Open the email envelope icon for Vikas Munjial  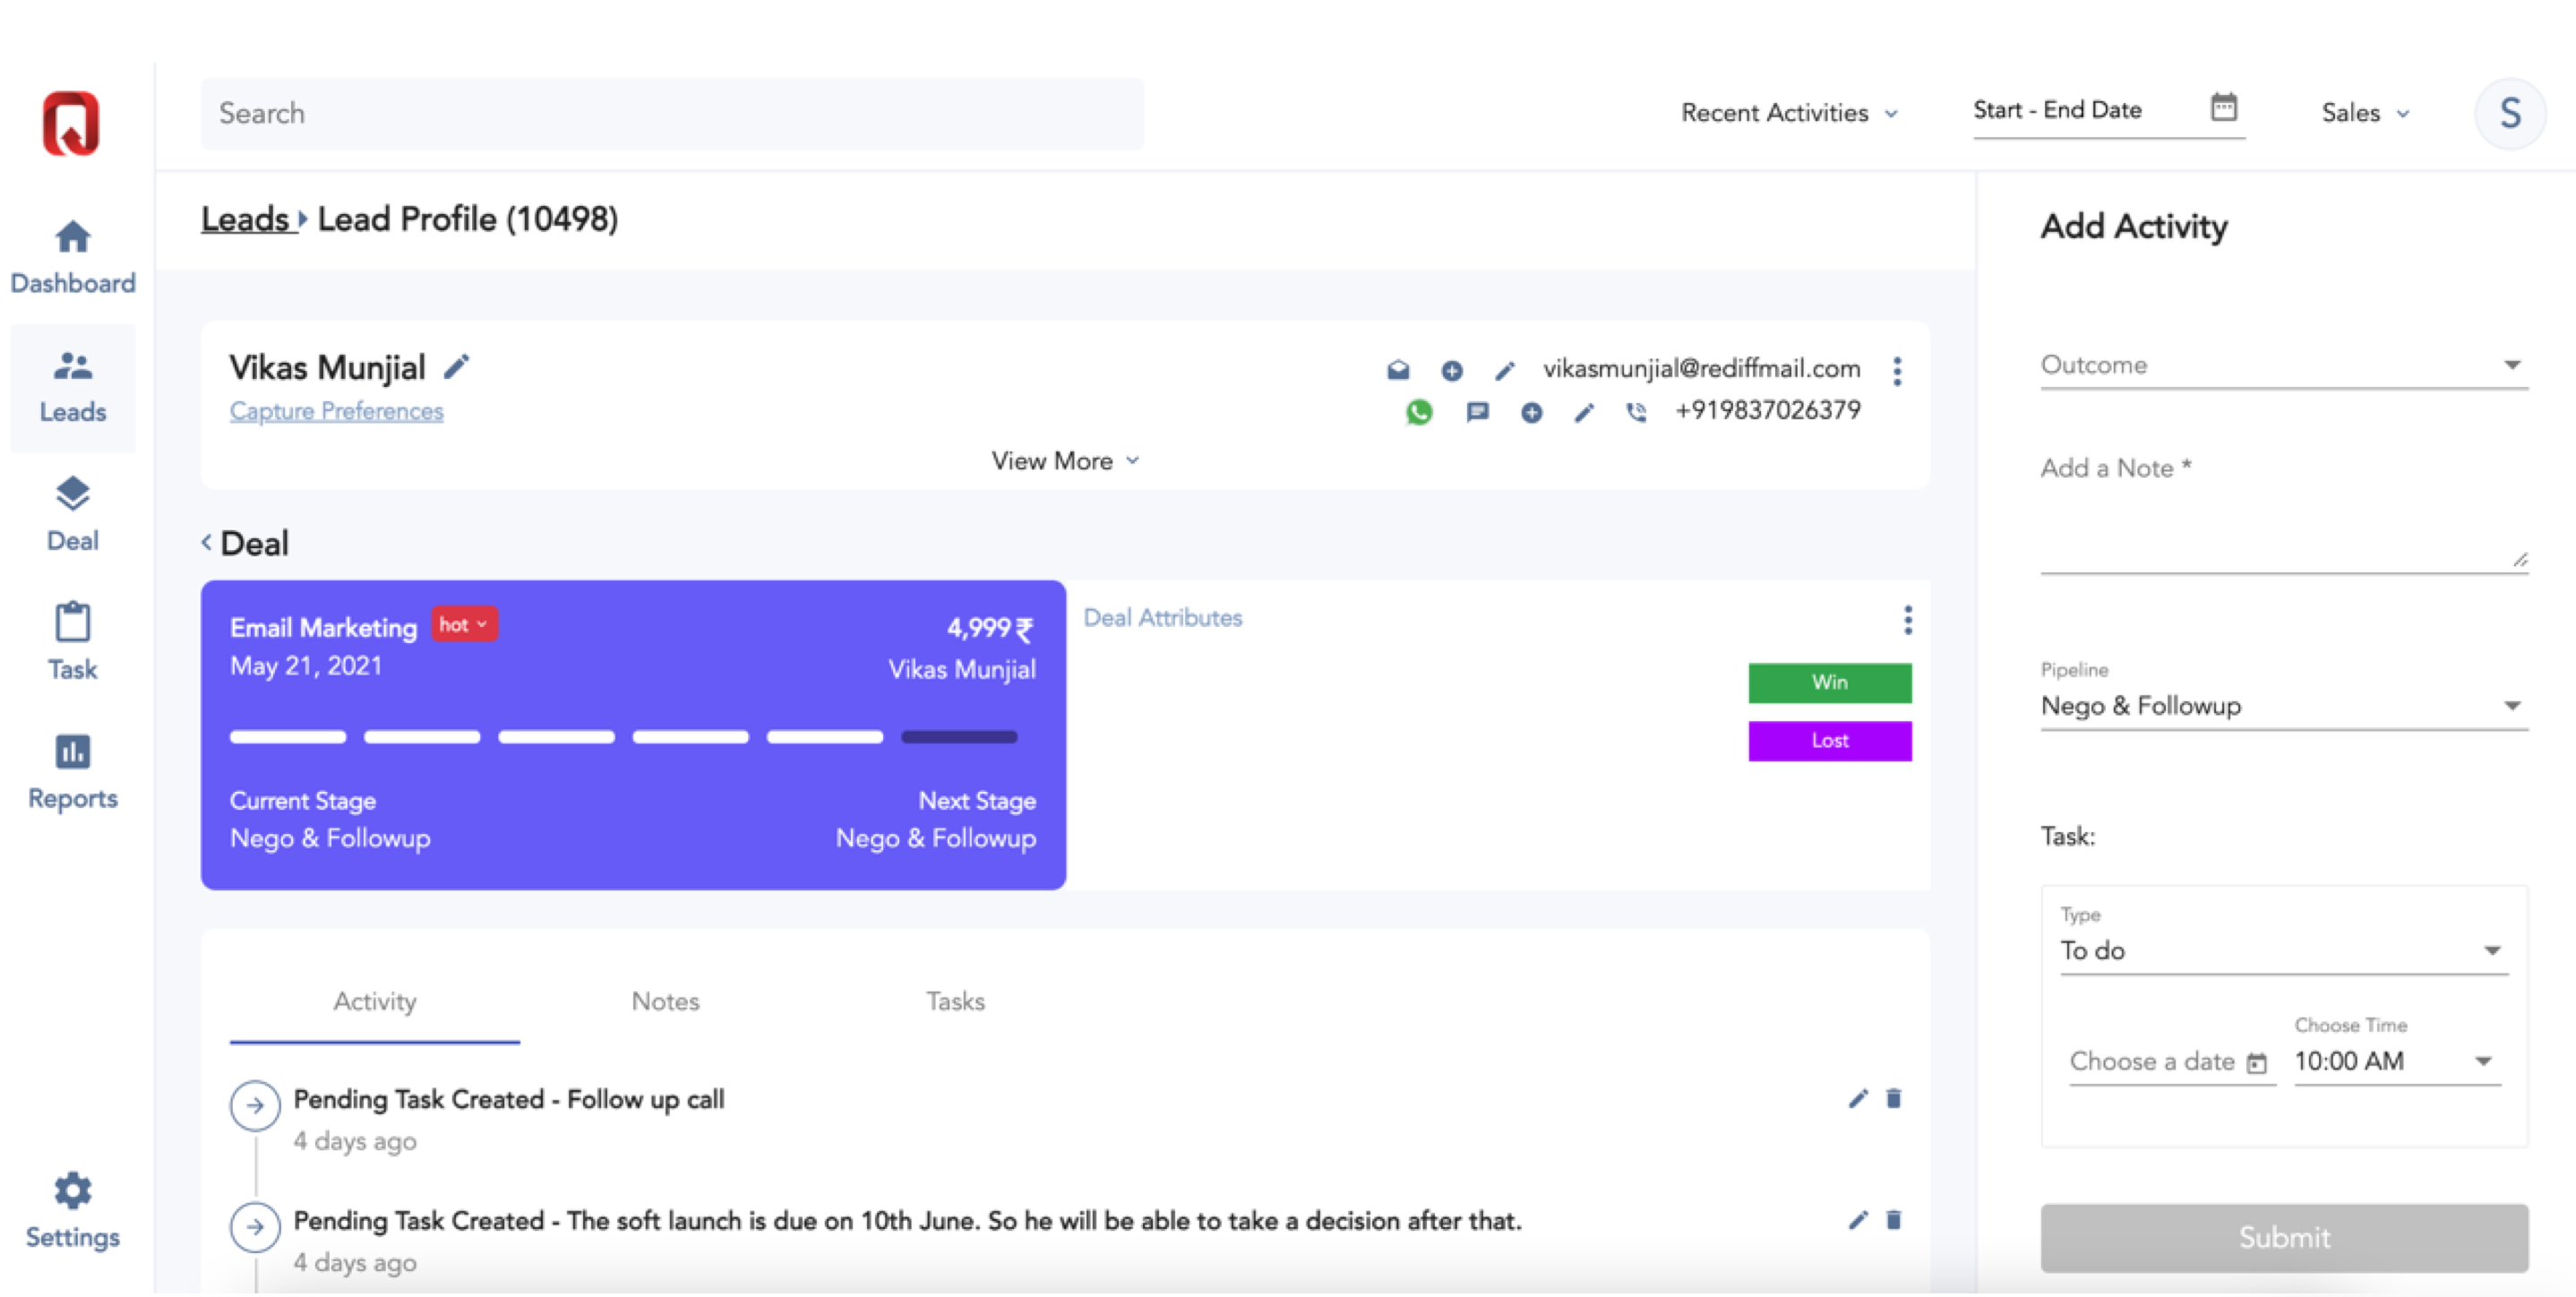1398,370
